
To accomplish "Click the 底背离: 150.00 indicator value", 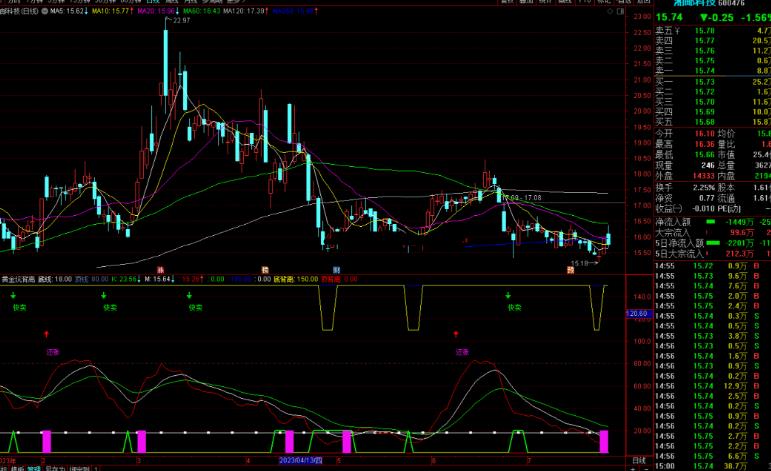I will point(296,279).
